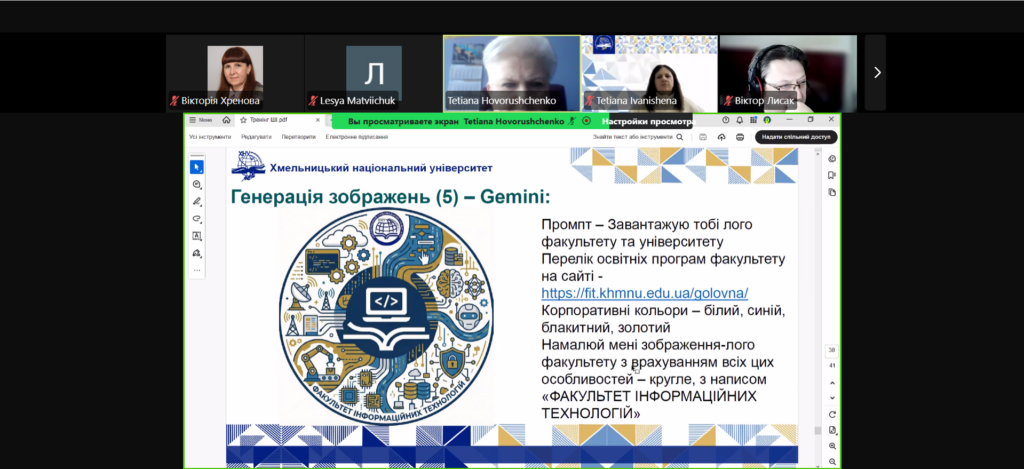
Task: Click the print icon in top toolbar
Action: click(739, 137)
